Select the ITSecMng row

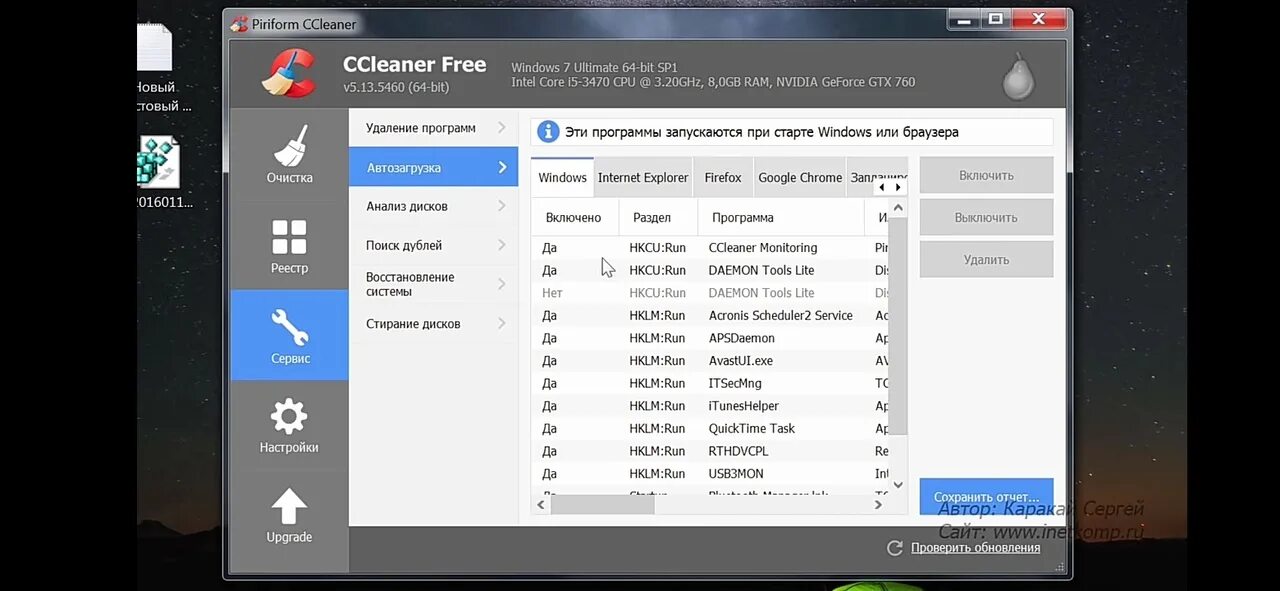tap(710, 383)
